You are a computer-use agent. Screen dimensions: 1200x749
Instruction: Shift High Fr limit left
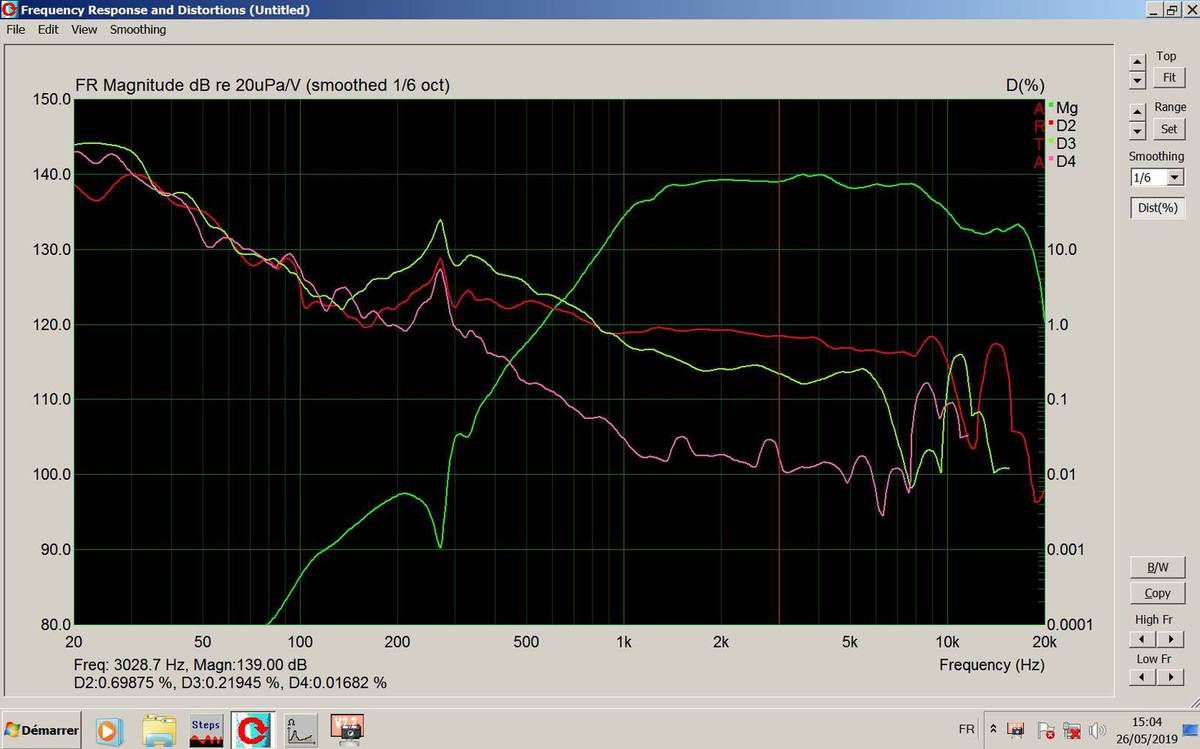[1143, 639]
